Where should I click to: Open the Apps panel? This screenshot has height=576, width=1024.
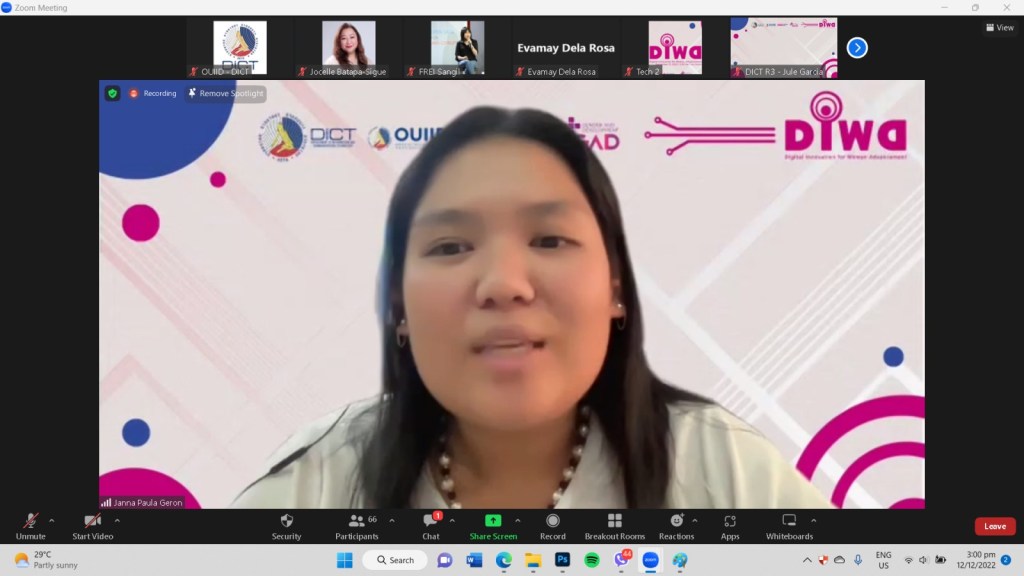tap(730, 526)
